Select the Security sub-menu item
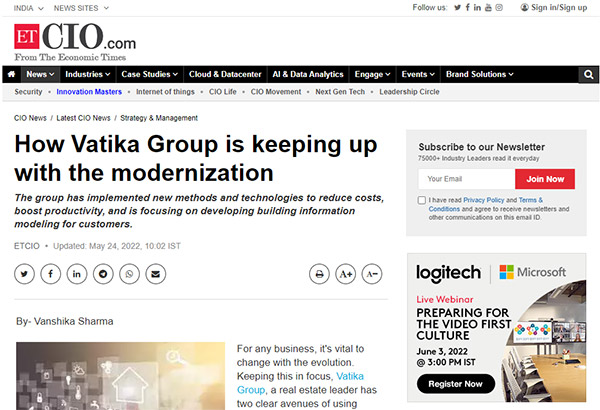This screenshot has width=600, height=410. tap(28, 92)
